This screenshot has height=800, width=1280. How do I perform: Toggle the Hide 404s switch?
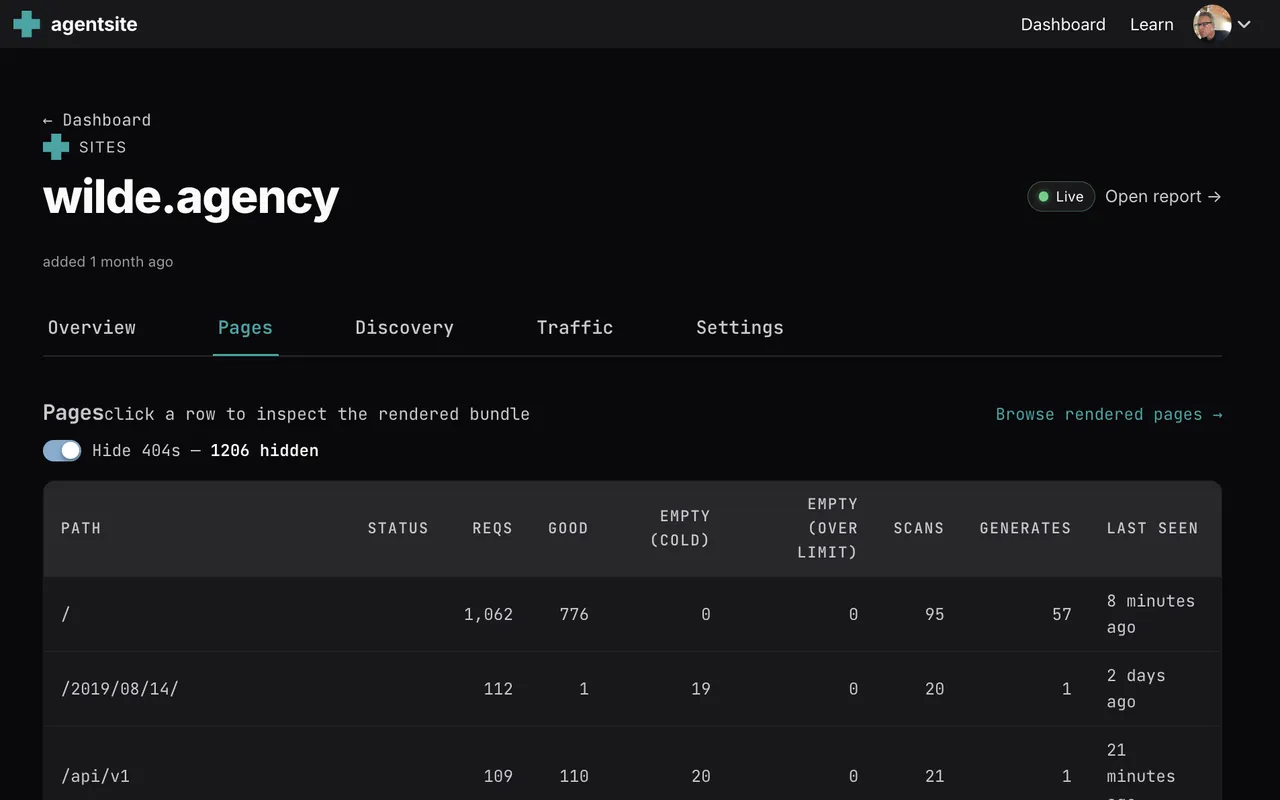[x=62, y=450]
